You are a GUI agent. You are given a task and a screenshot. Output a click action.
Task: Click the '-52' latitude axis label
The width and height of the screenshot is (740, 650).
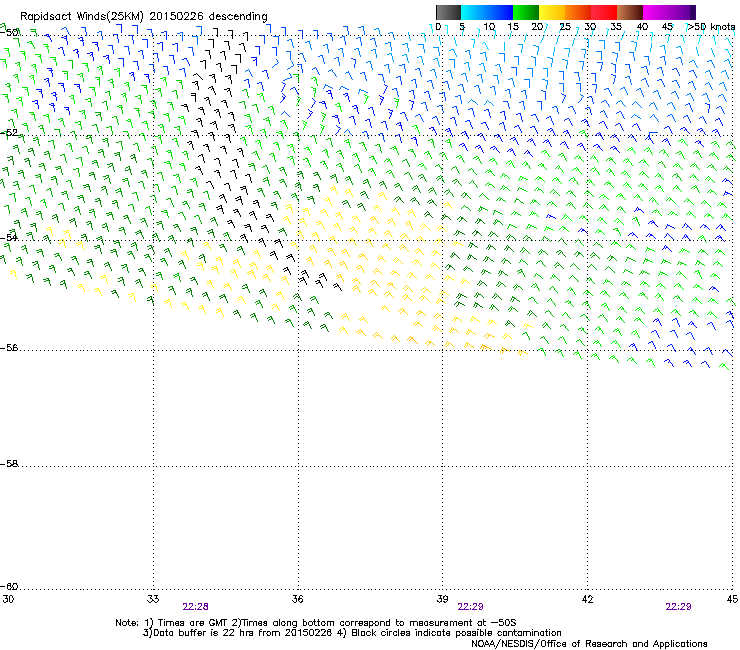(x=9, y=133)
